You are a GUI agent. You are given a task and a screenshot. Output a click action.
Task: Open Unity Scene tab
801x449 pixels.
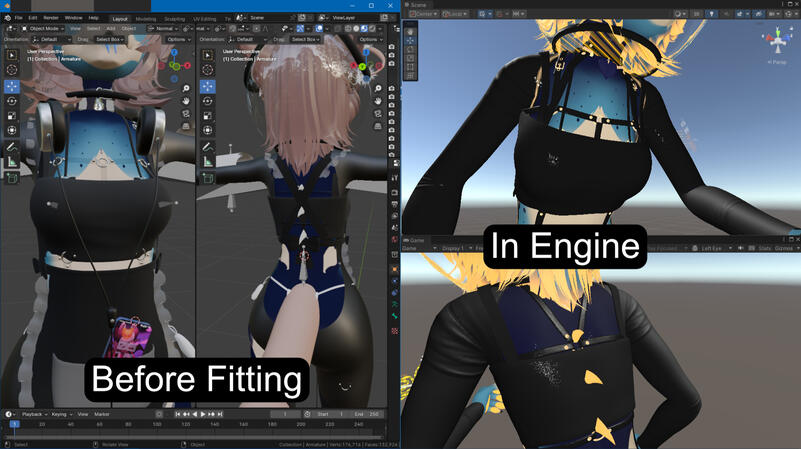[416, 5]
